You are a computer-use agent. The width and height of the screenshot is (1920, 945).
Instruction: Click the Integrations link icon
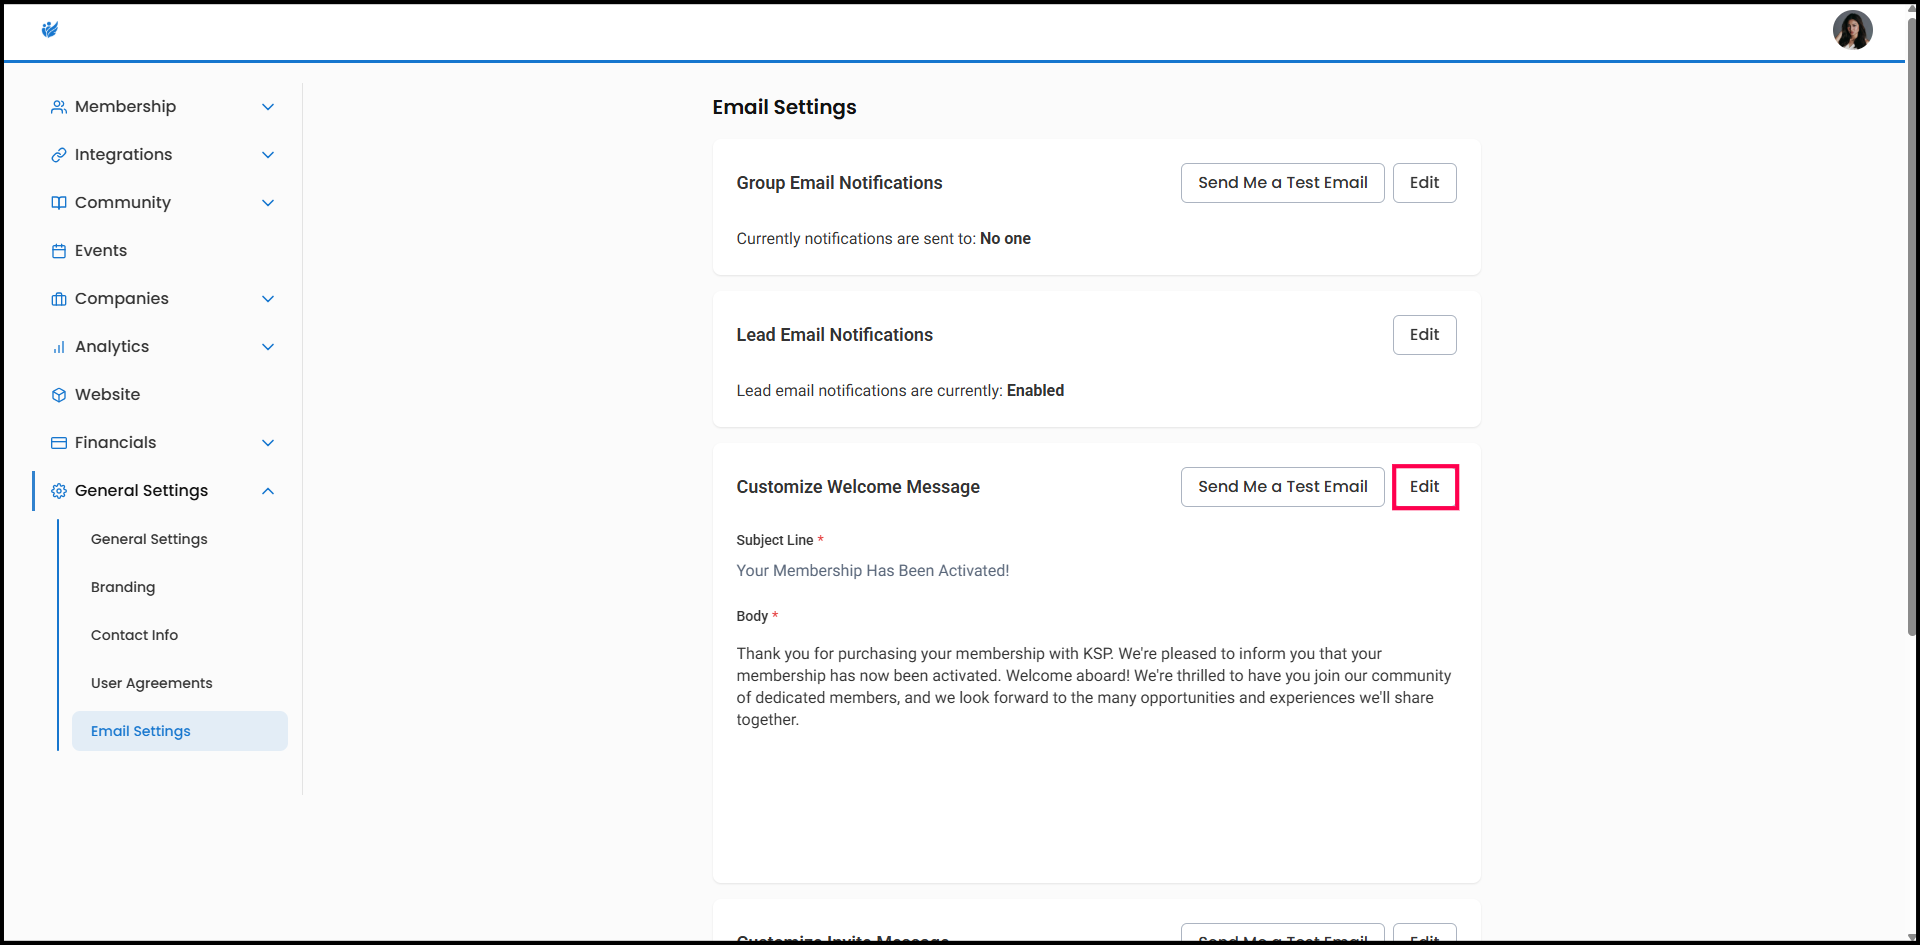tap(59, 155)
